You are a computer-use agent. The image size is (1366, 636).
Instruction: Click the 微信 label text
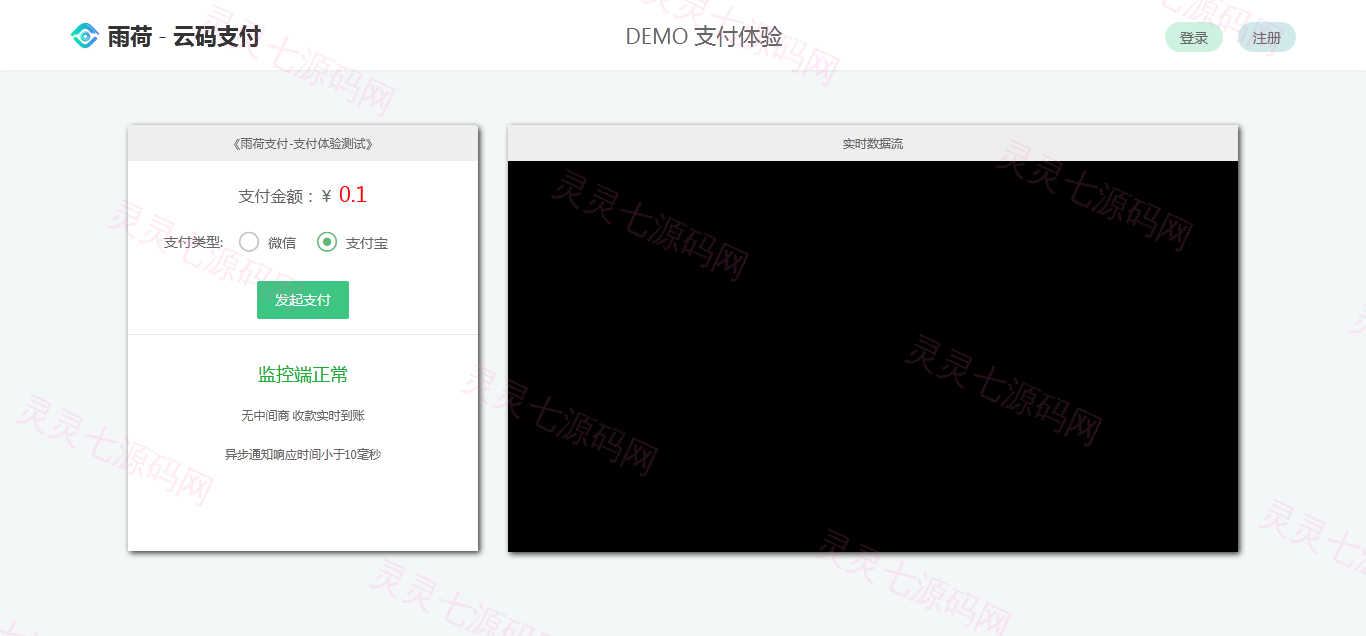click(282, 243)
